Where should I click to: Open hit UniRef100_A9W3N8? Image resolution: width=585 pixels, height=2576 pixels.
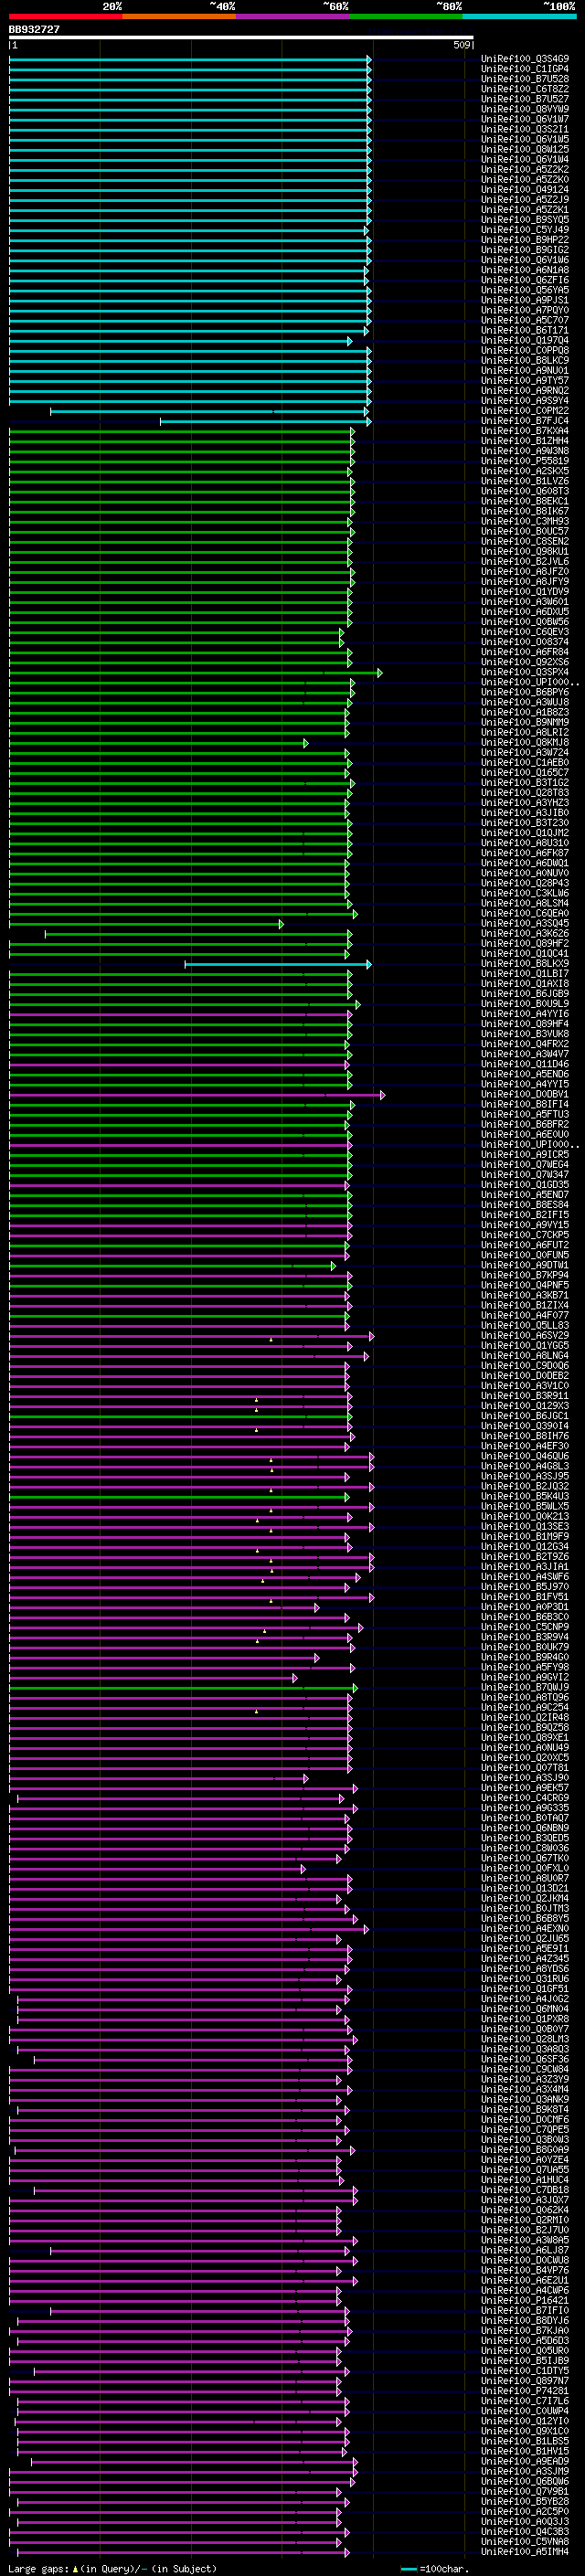pos(525,451)
